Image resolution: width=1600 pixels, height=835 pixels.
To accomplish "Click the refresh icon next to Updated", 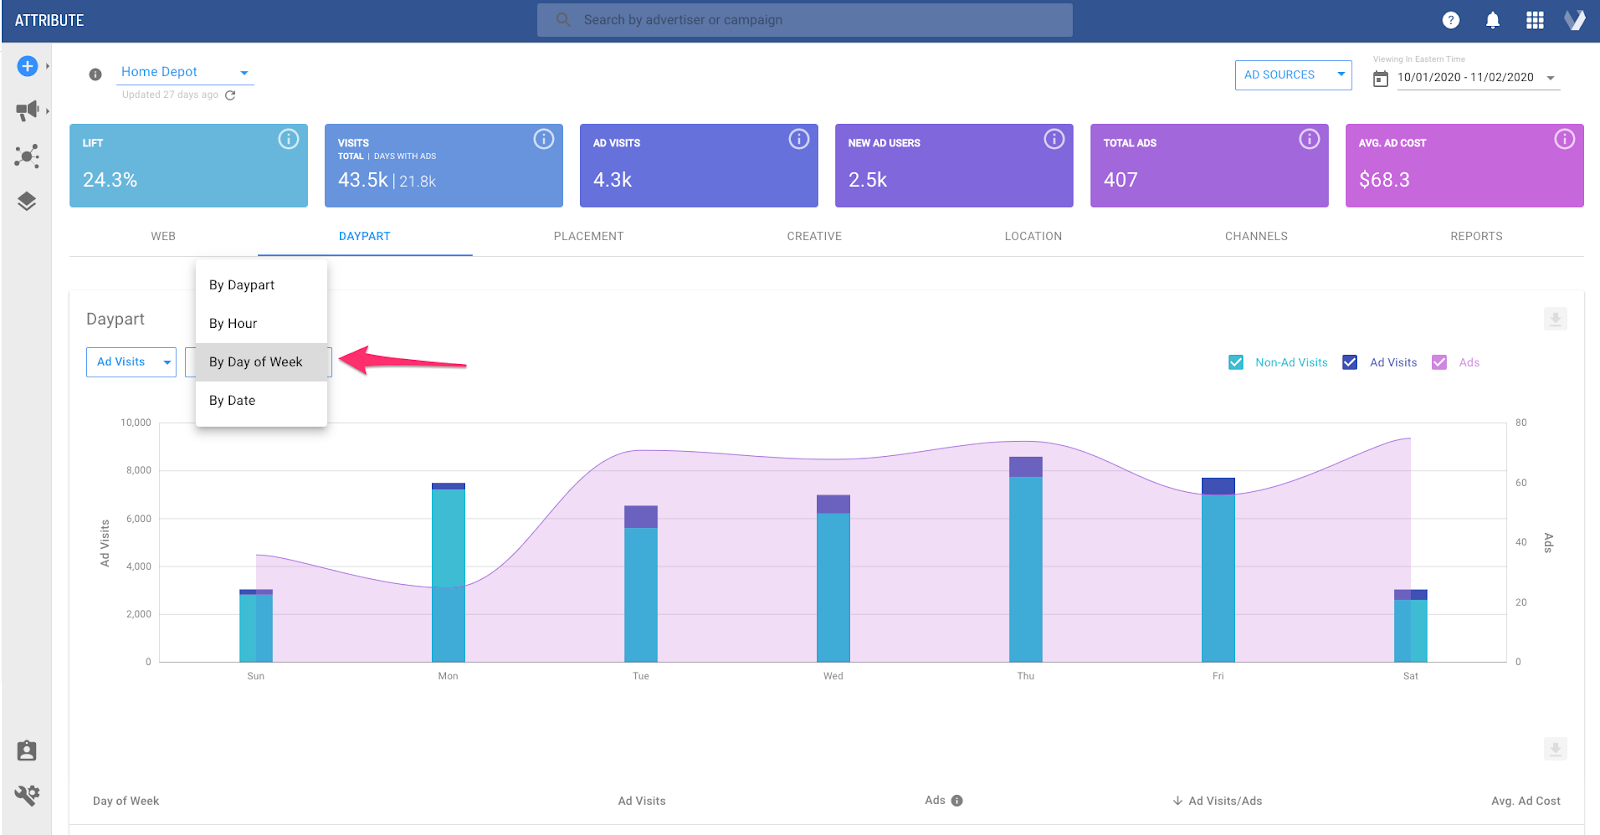I will pos(230,95).
